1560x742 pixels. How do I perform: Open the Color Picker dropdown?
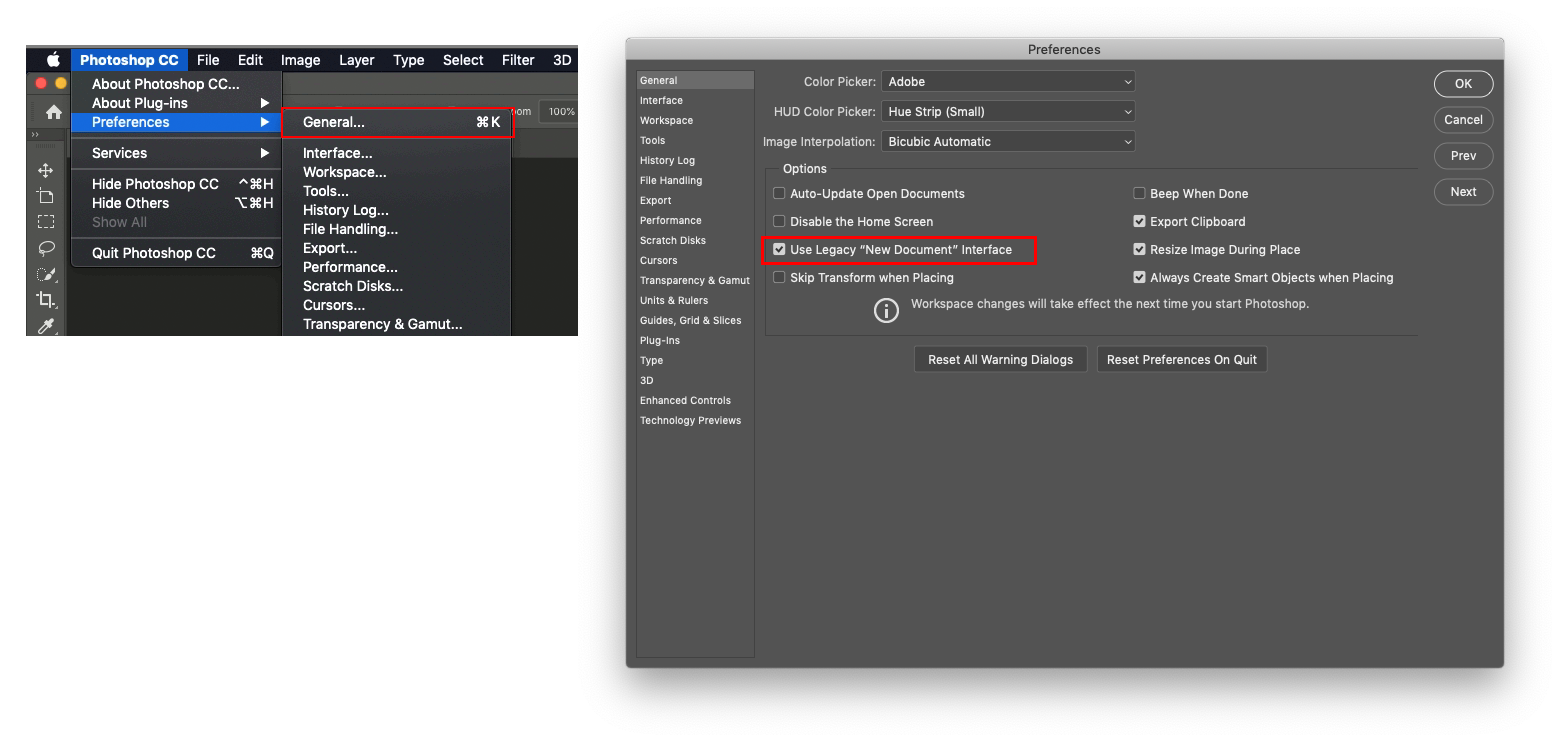pyautogui.click(x=1007, y=81)
